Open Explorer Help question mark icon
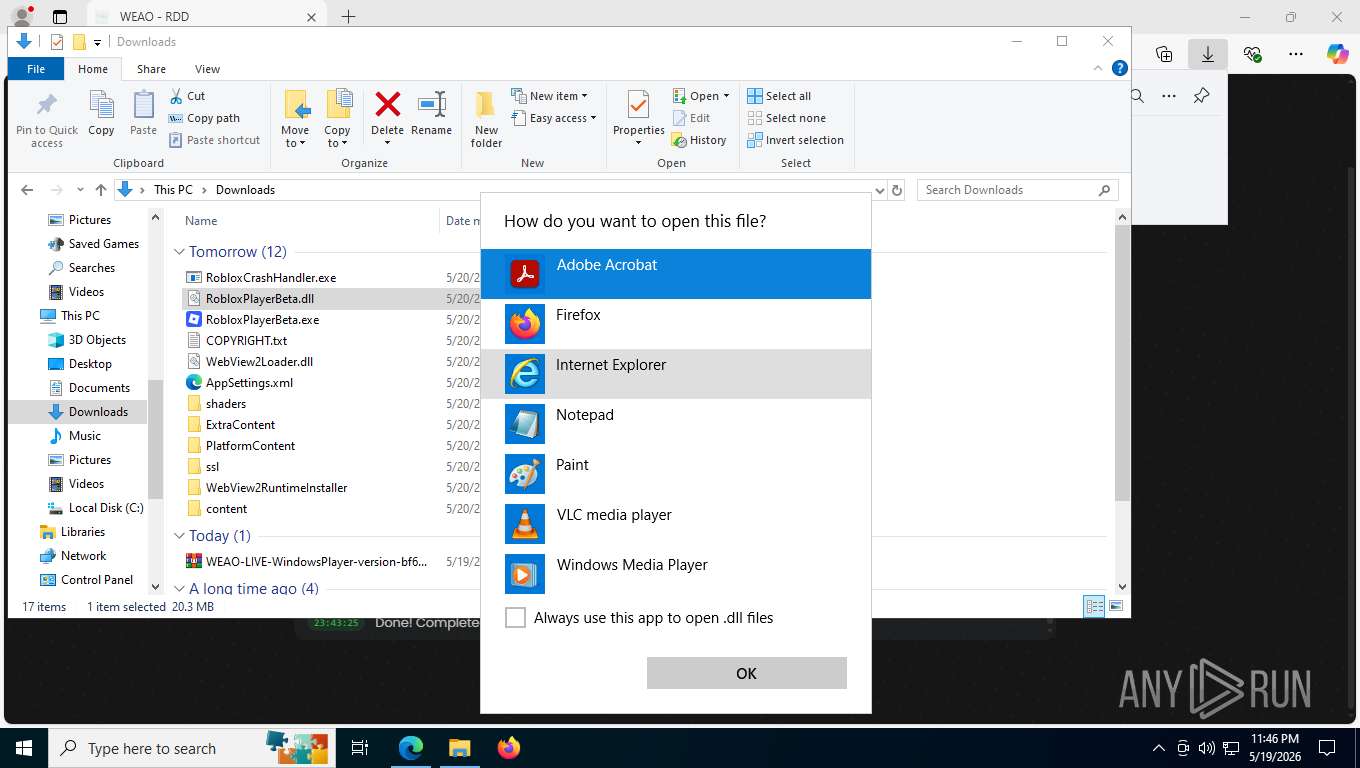 pyautogui.click(x=1120, y=68)
